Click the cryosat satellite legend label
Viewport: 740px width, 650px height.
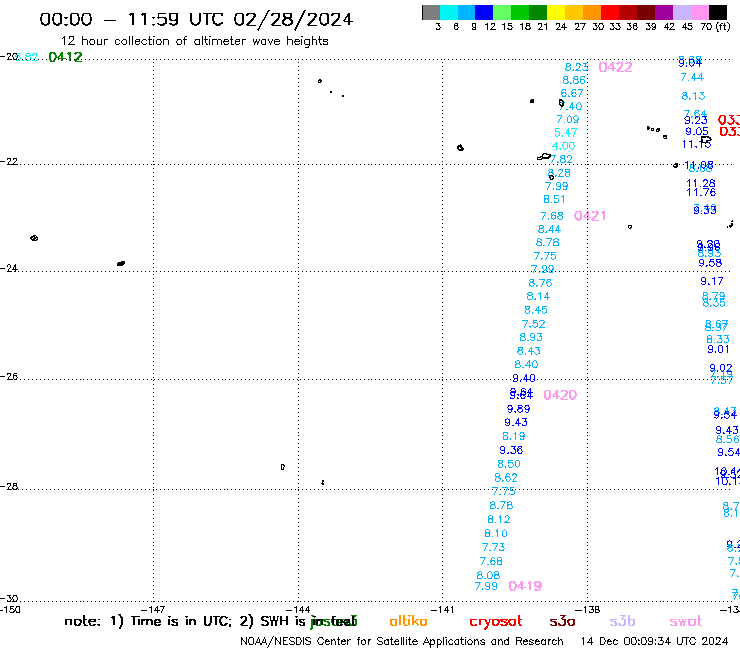[x=496, y=622]
